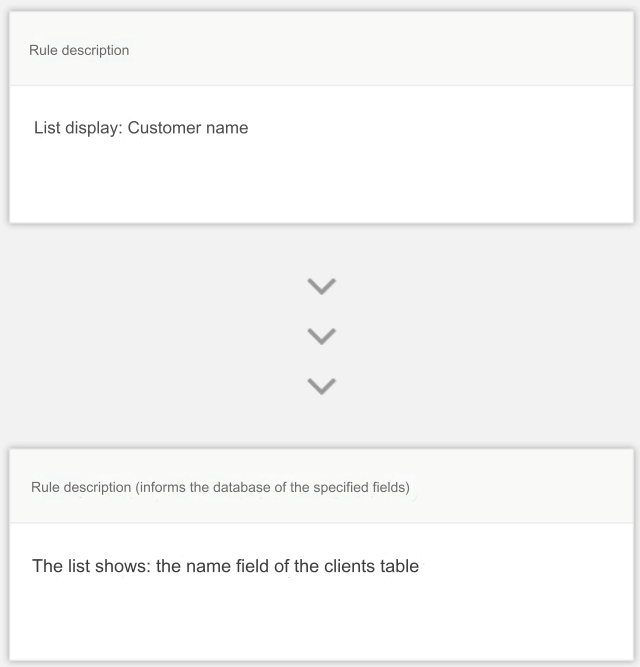Click the bottom card's gray header bar
Screen dimensions: 640x667
pyautogui.click(x=321, y=486)
